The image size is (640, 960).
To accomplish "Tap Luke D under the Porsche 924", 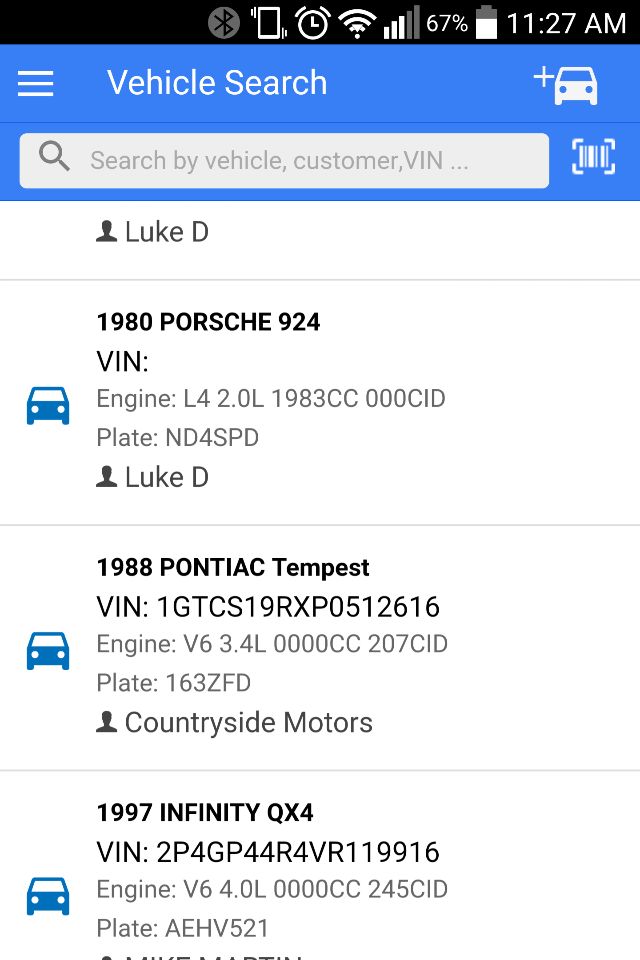I will 166,478.
